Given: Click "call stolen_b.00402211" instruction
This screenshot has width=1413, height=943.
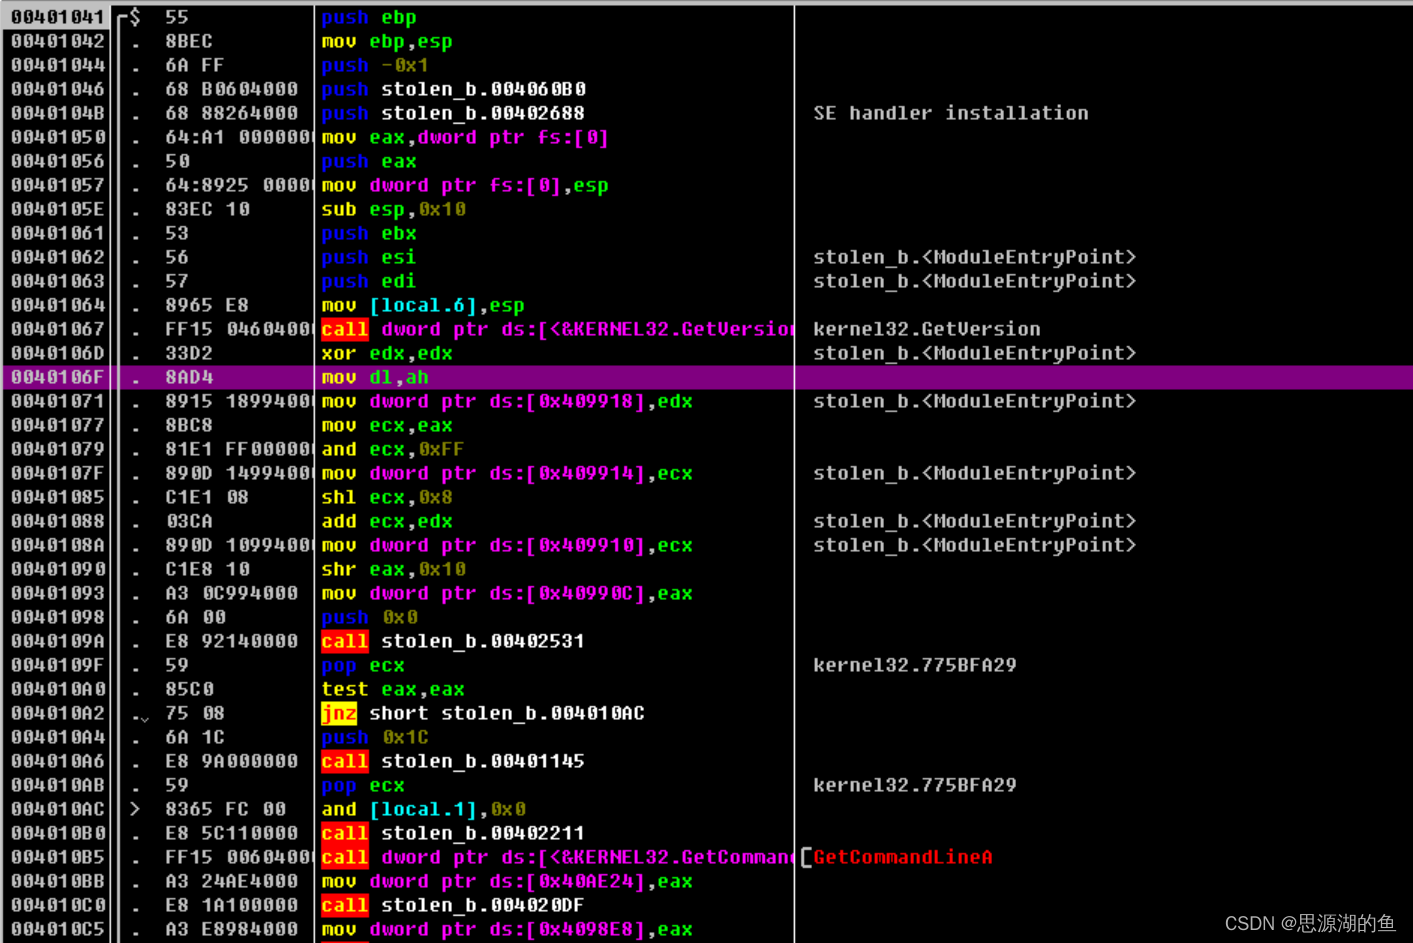Looking at the screenshot, I should (453, 833).
